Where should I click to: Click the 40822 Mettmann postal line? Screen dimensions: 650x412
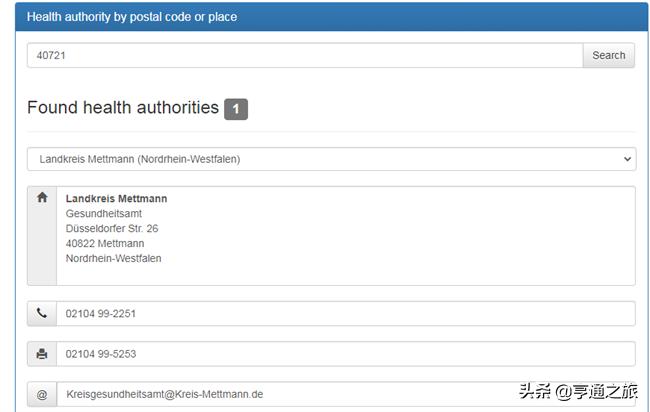point(105,243)
